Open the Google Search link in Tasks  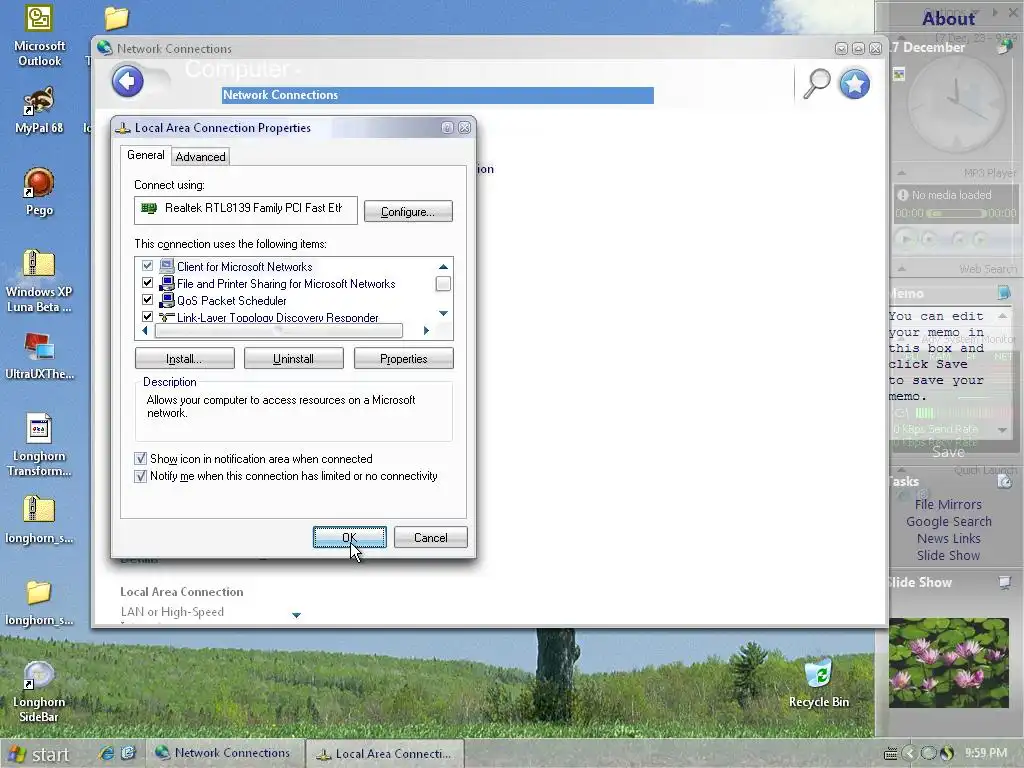(948, 521)
